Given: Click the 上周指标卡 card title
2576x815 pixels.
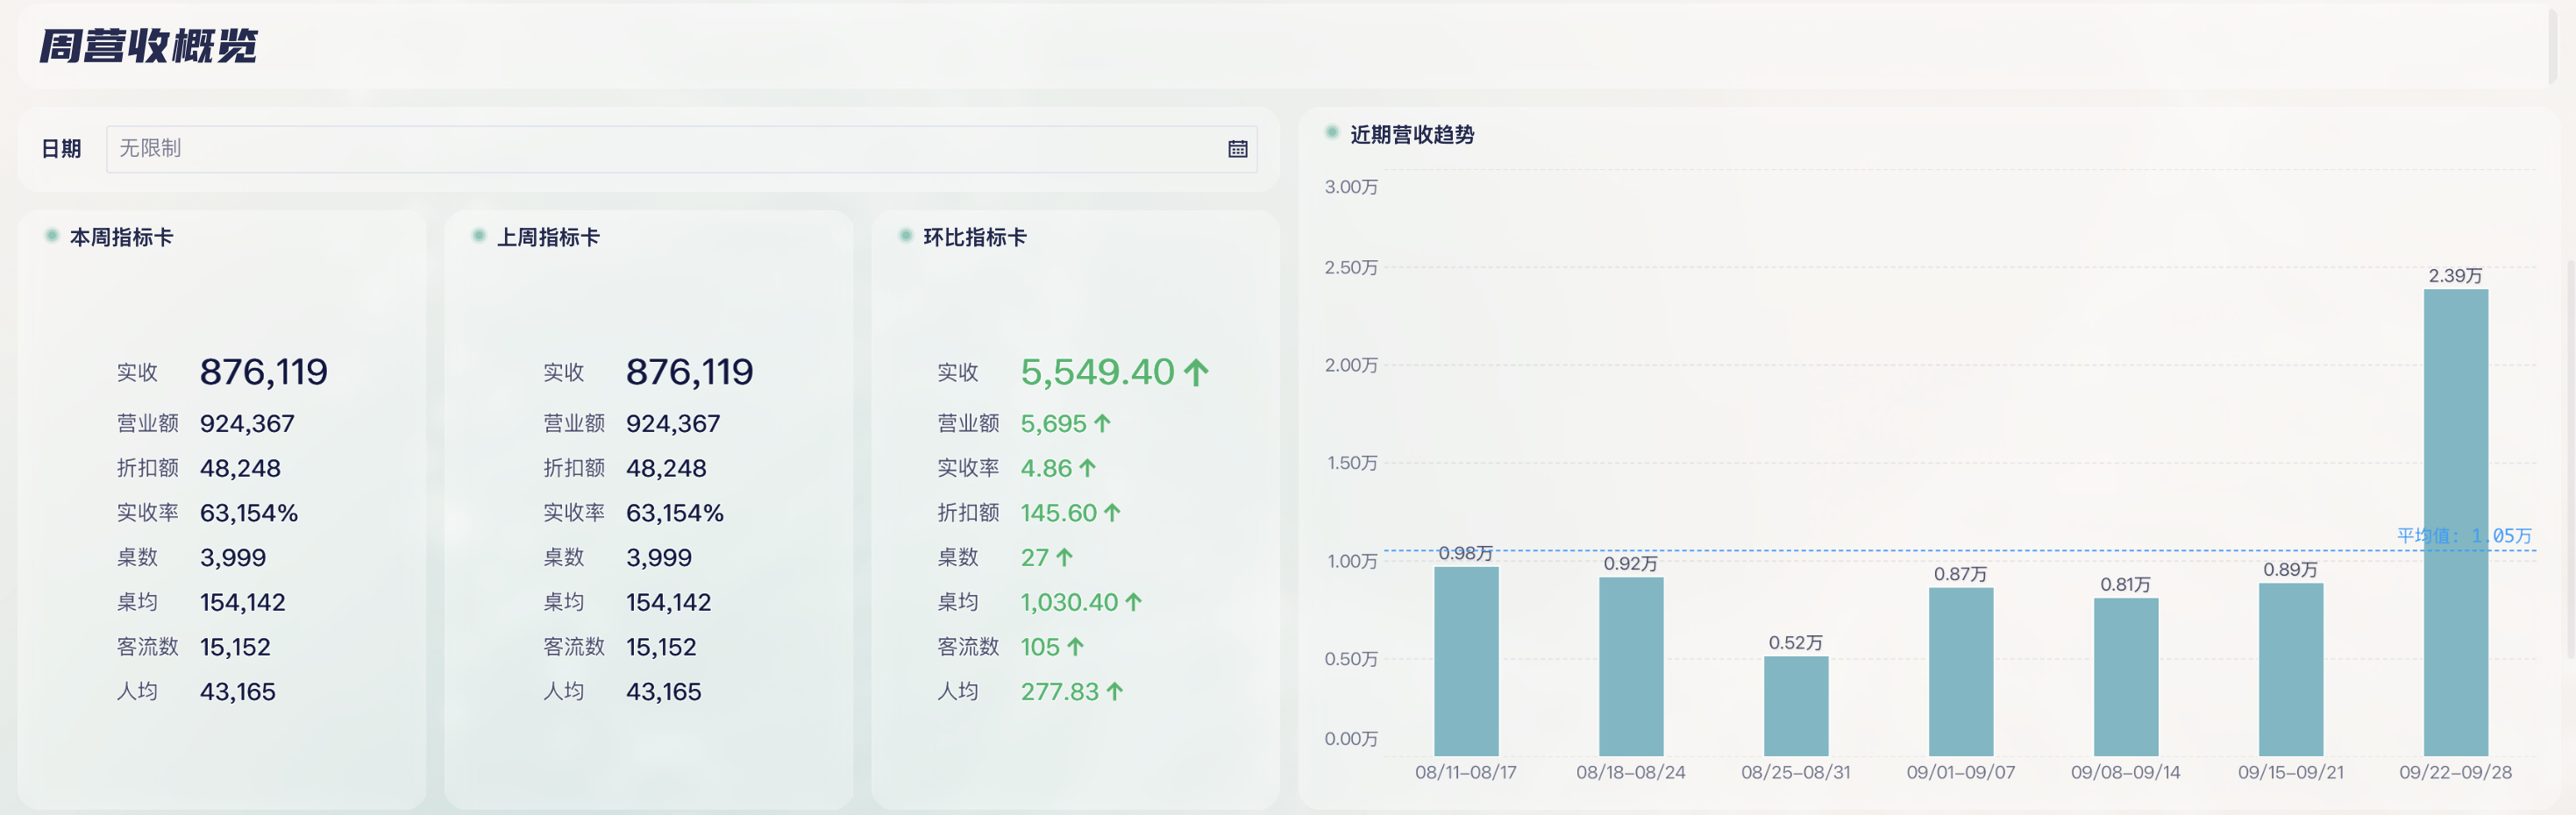Looking at the screenshot, I should tap(548, 237).
